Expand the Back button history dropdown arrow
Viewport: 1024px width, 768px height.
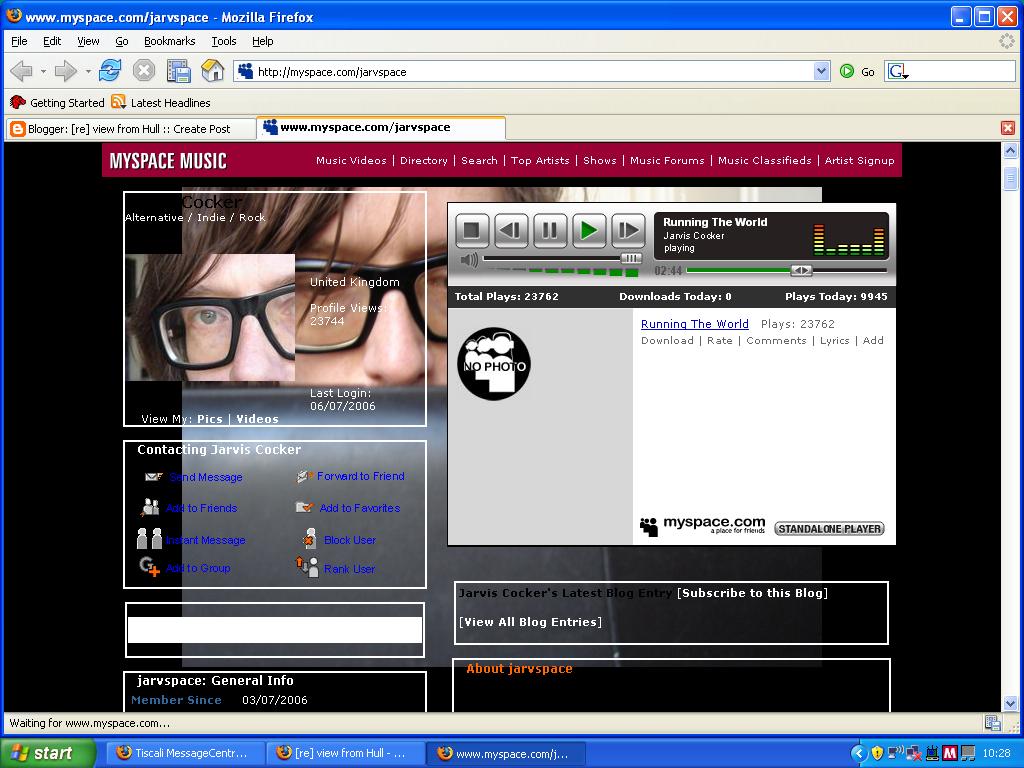[43, 71]
